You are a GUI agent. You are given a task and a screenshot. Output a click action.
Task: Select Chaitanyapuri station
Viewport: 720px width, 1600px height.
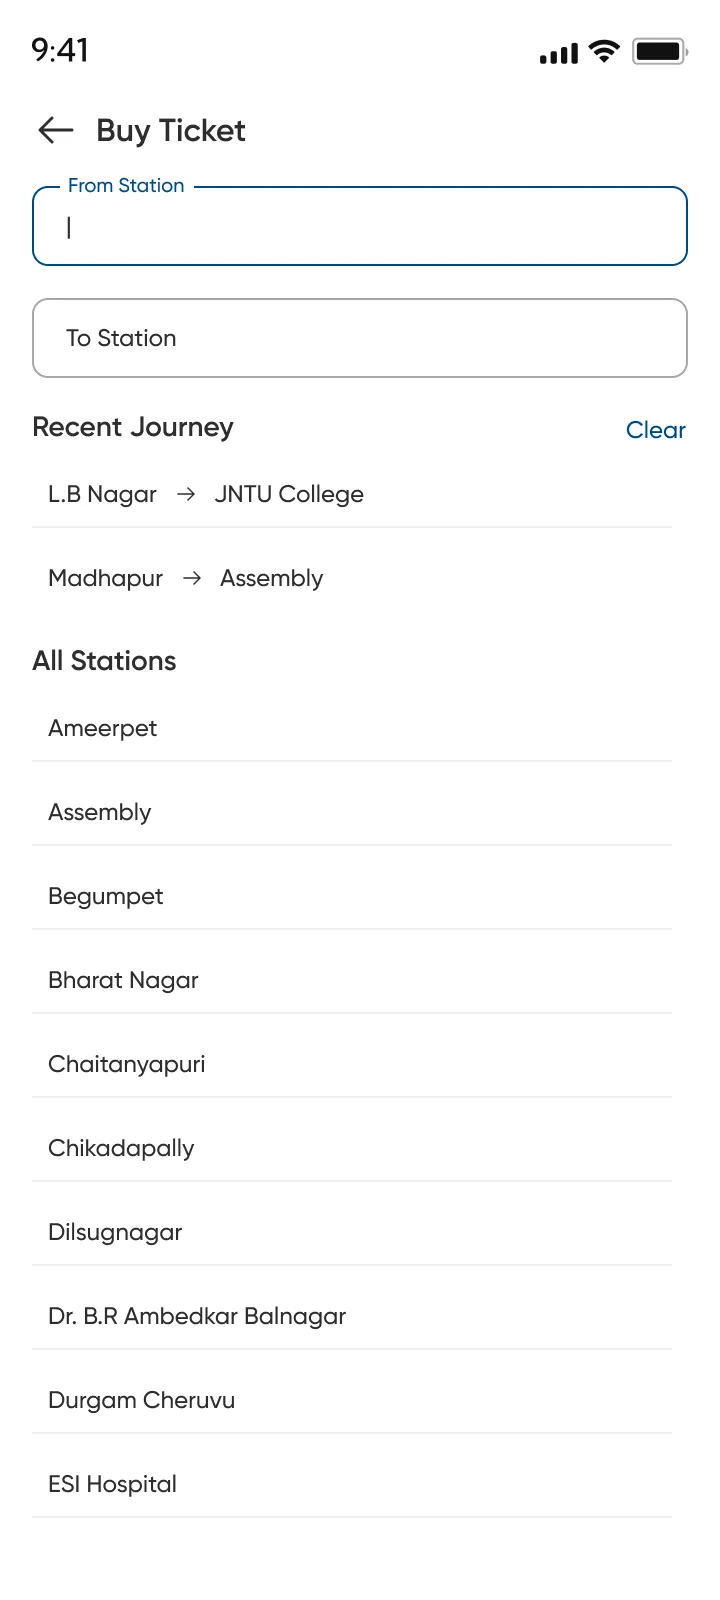click(352, 1064)
